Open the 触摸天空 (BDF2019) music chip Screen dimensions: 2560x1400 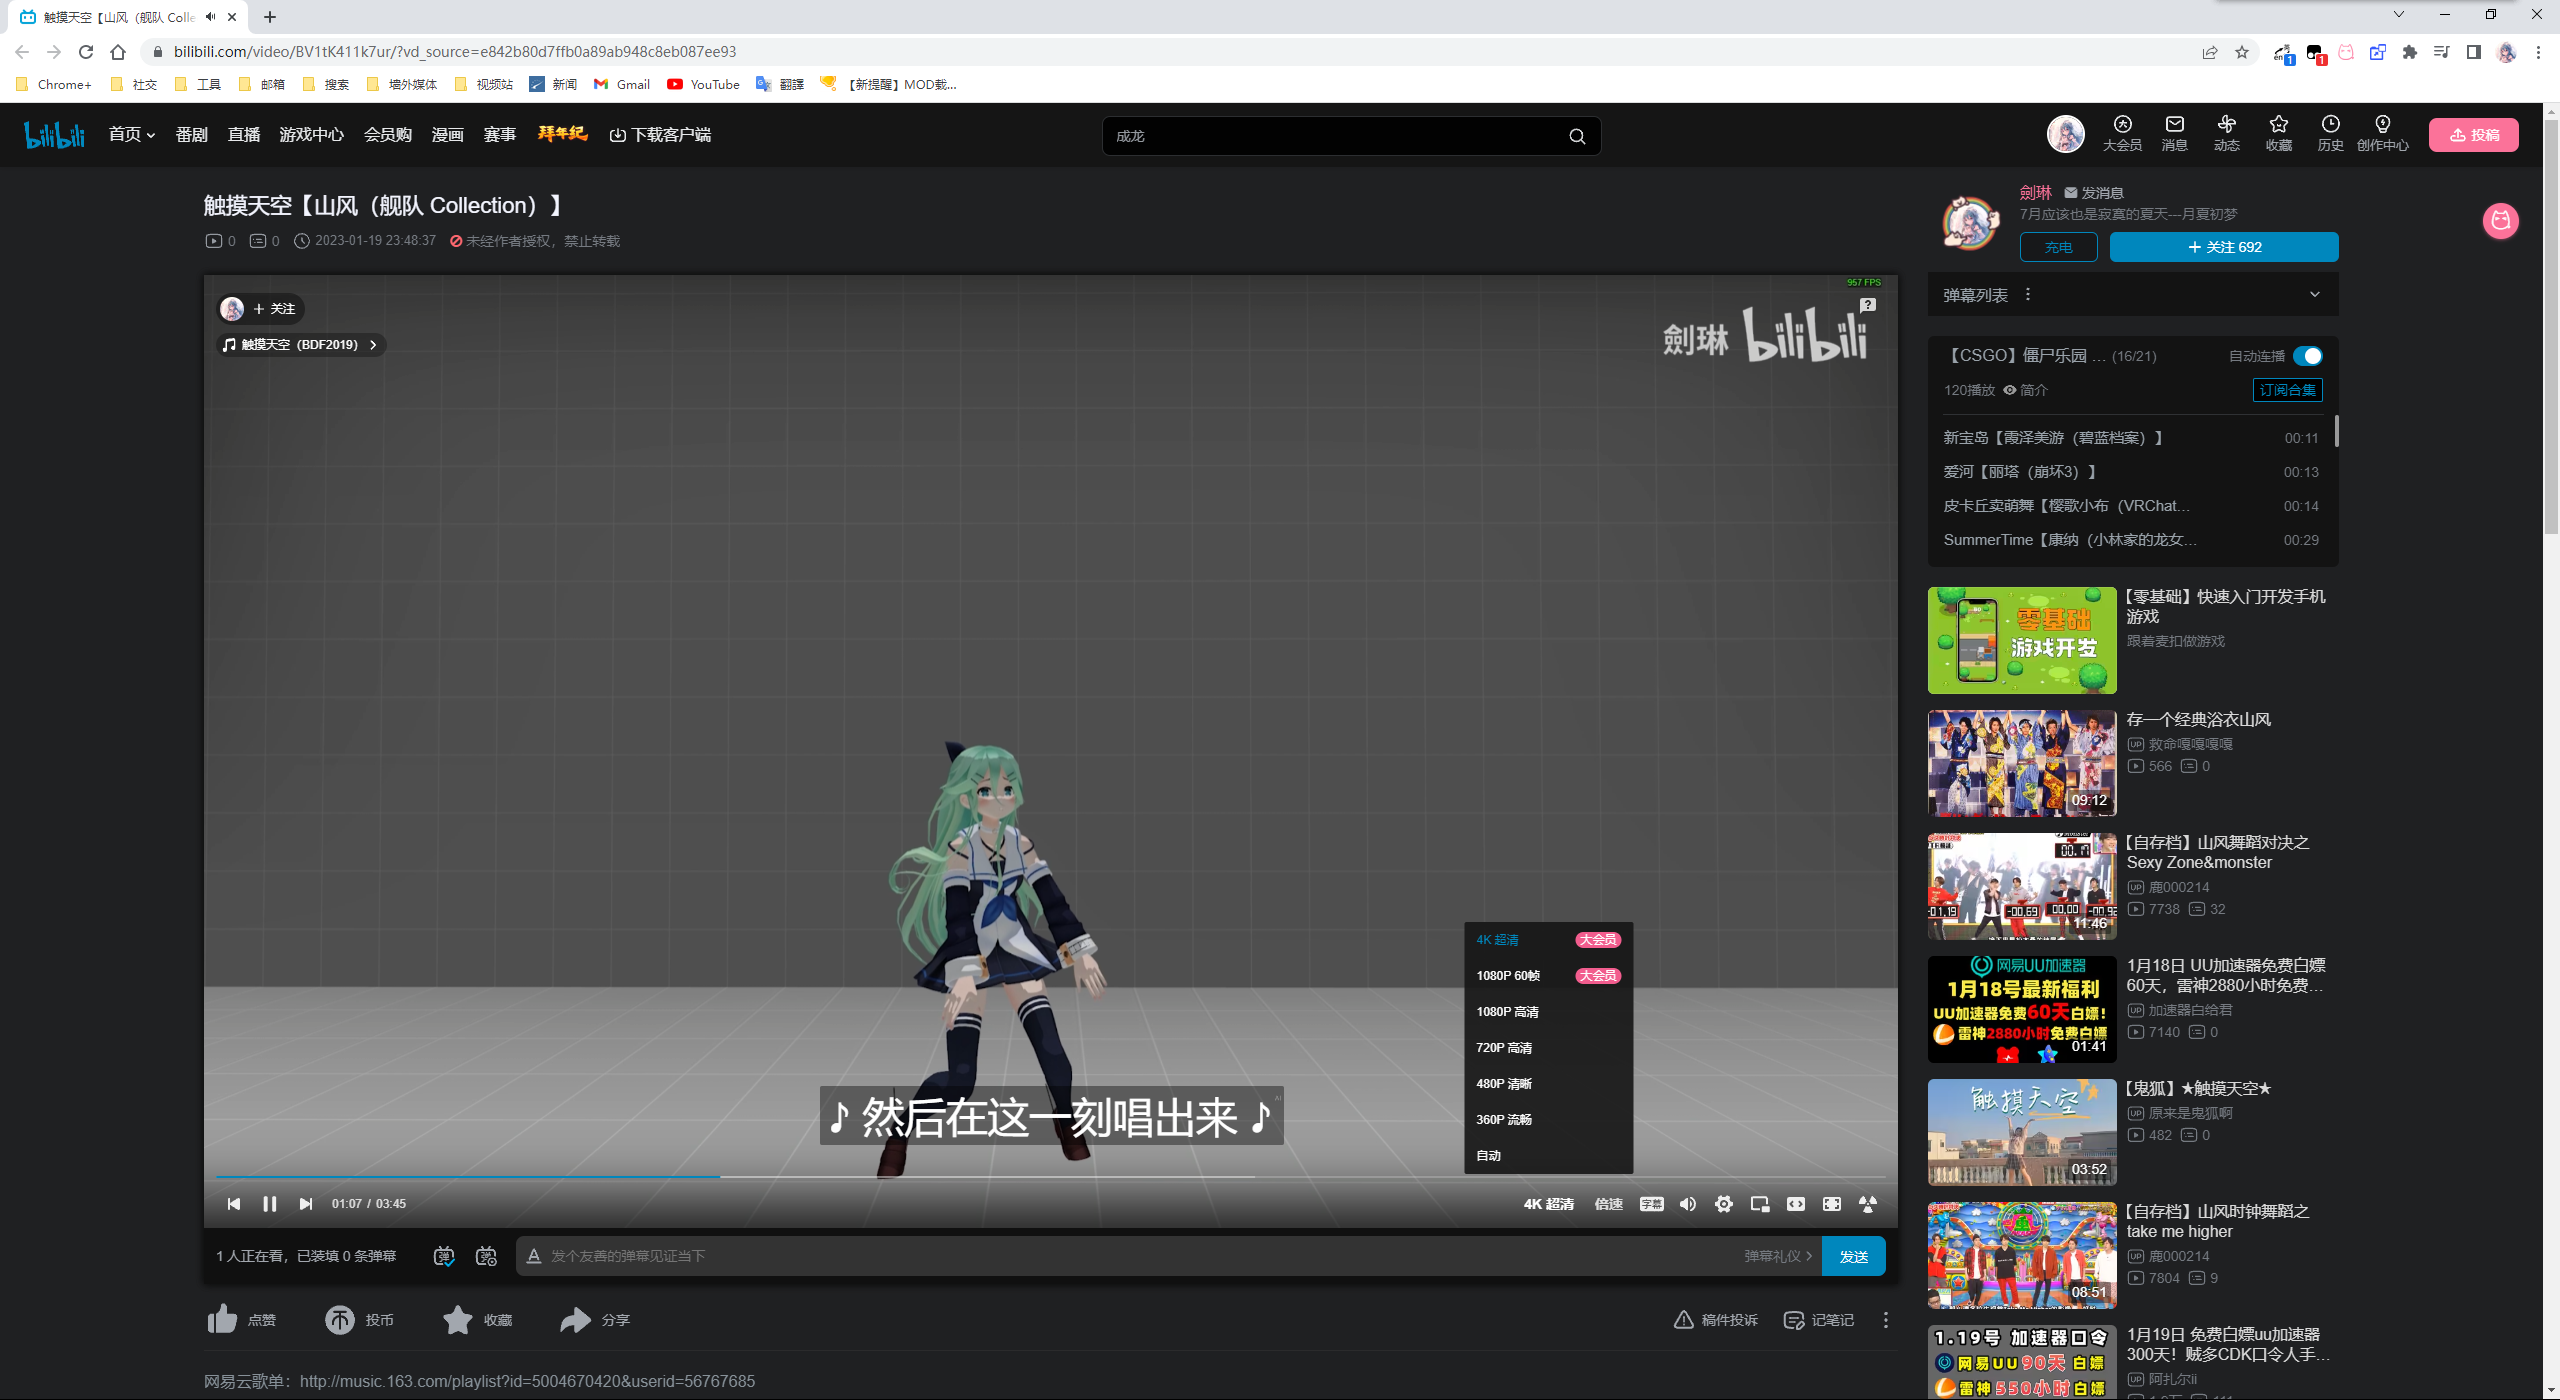pyautogui.click(x=302, y=345)
